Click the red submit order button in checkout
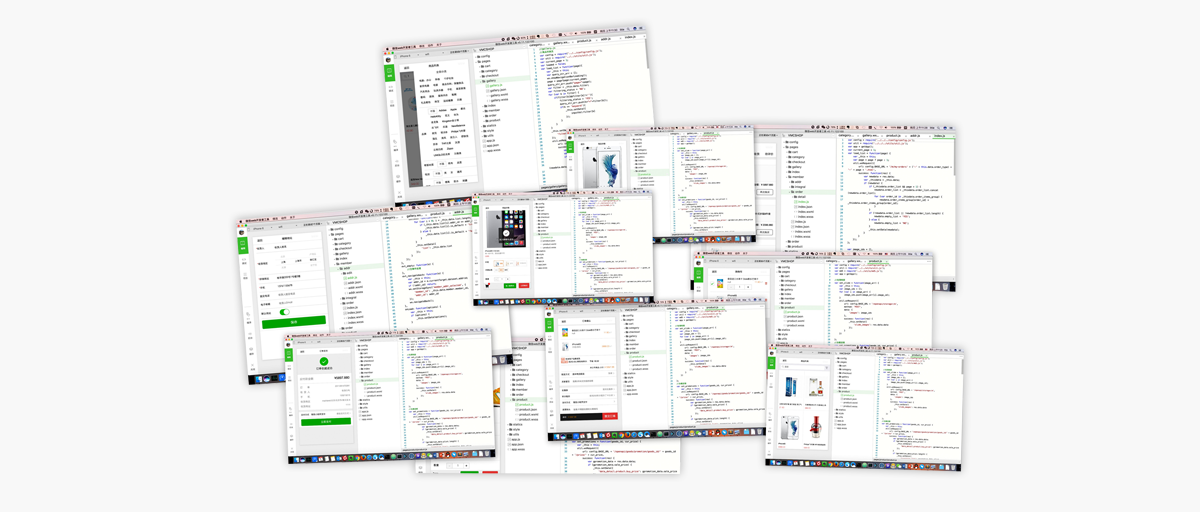Image resolution: width=1200 pixels, height=512 pixels. tap(609, 416)
